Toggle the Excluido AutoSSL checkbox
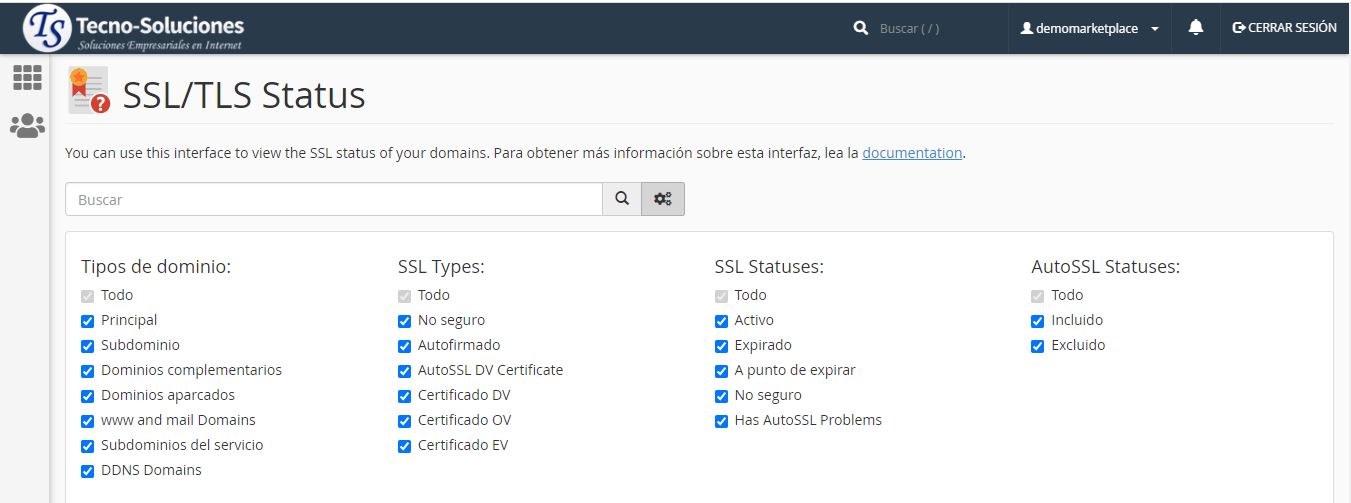The image size is (1351, 503). 1038,346
